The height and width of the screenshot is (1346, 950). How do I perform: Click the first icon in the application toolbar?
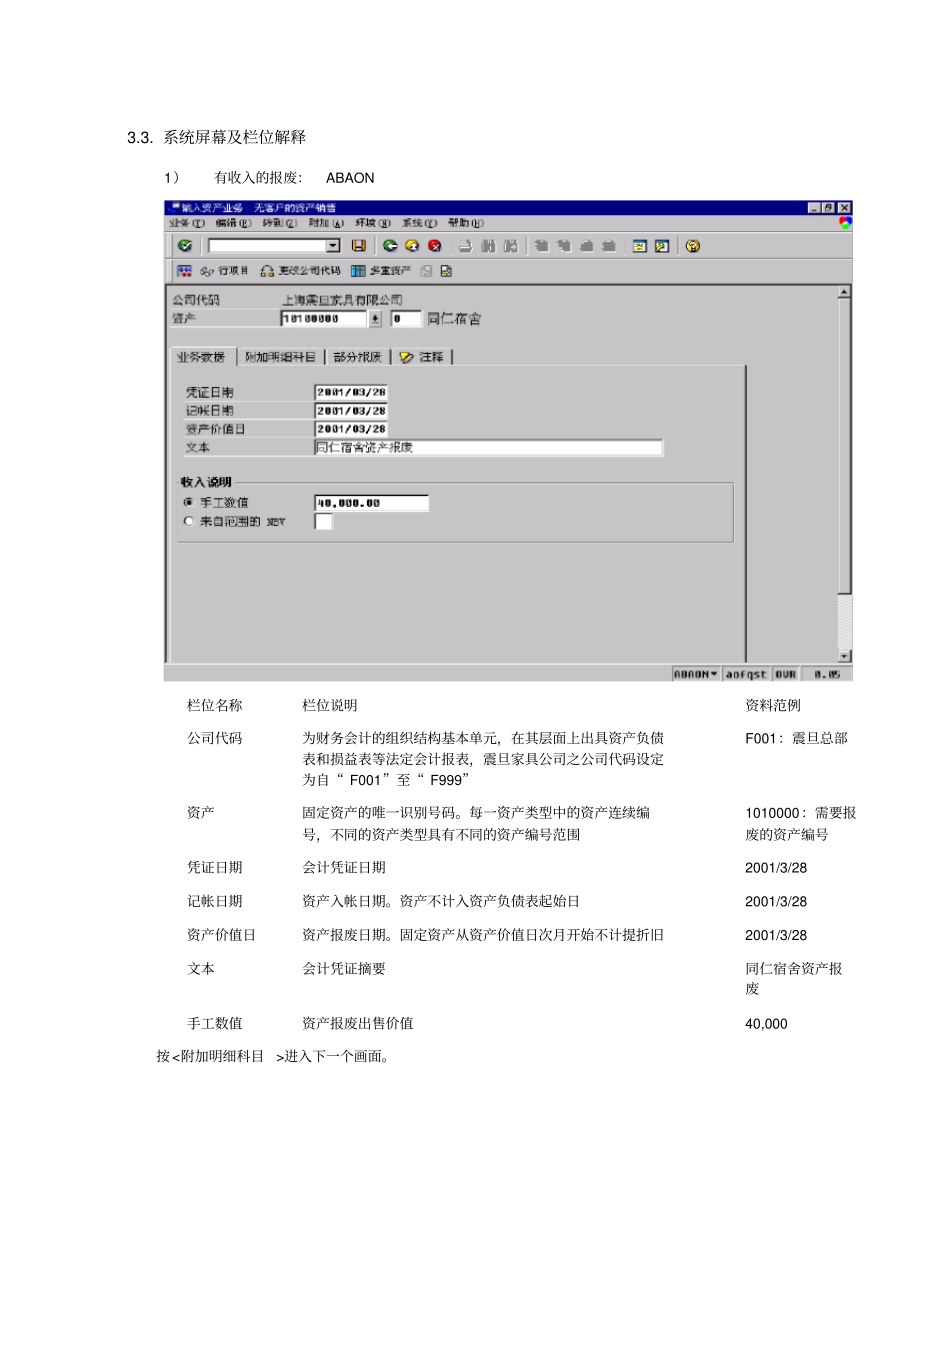185,271
